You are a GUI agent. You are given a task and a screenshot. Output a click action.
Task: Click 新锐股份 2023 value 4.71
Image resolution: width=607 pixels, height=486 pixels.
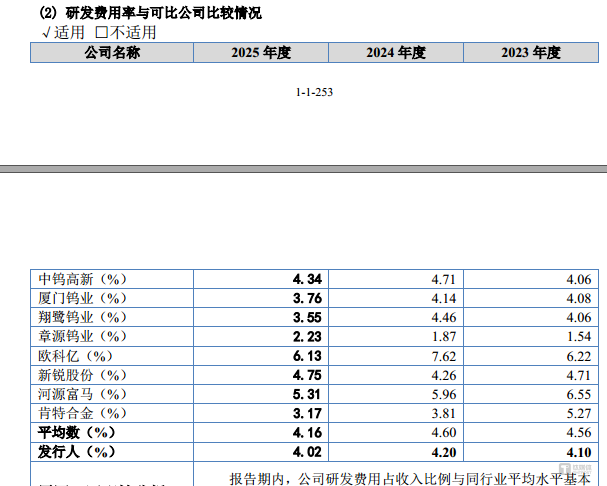tap(579, 375)
